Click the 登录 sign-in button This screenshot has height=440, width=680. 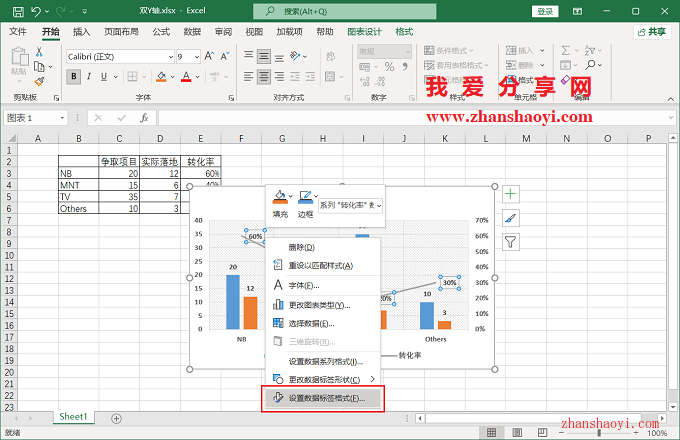click(x=545, y=12)
